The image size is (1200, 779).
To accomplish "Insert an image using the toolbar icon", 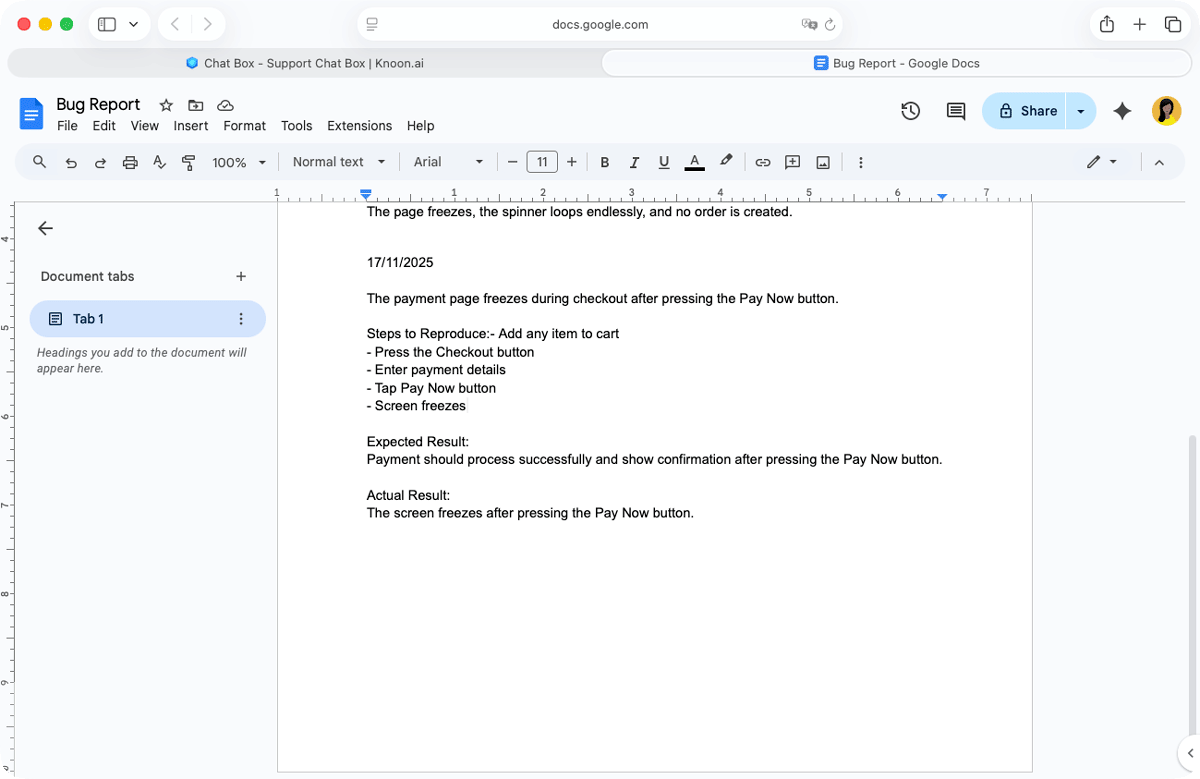I will point(822,161).
